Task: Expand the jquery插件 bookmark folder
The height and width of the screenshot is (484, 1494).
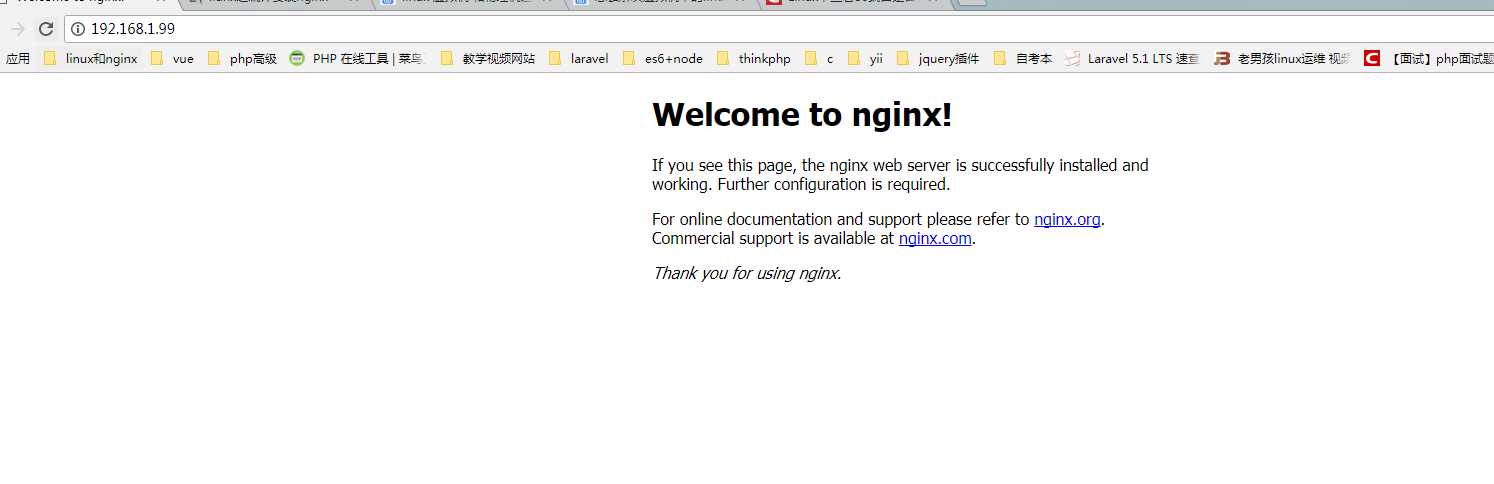Action: [x=938, y=59]
